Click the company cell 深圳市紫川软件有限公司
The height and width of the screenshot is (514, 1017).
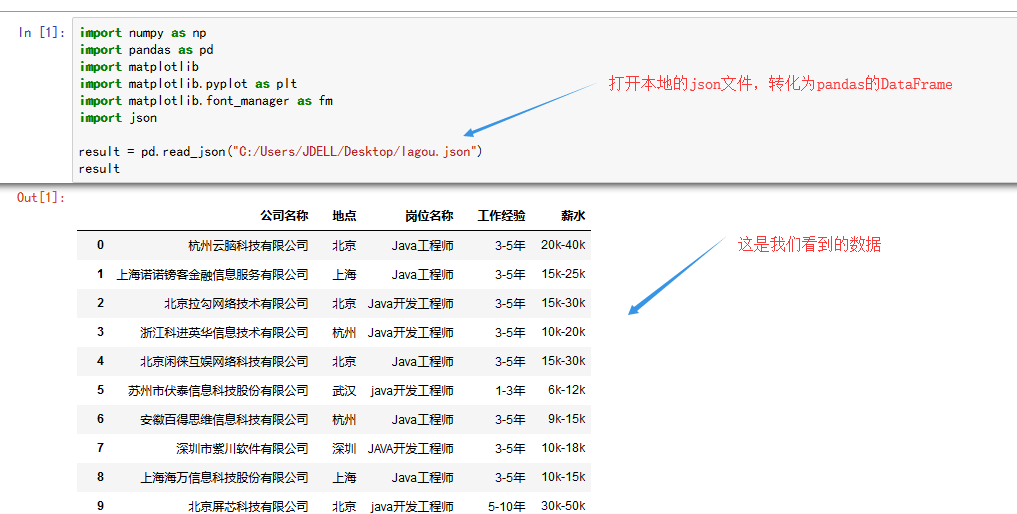click(243, 448)
